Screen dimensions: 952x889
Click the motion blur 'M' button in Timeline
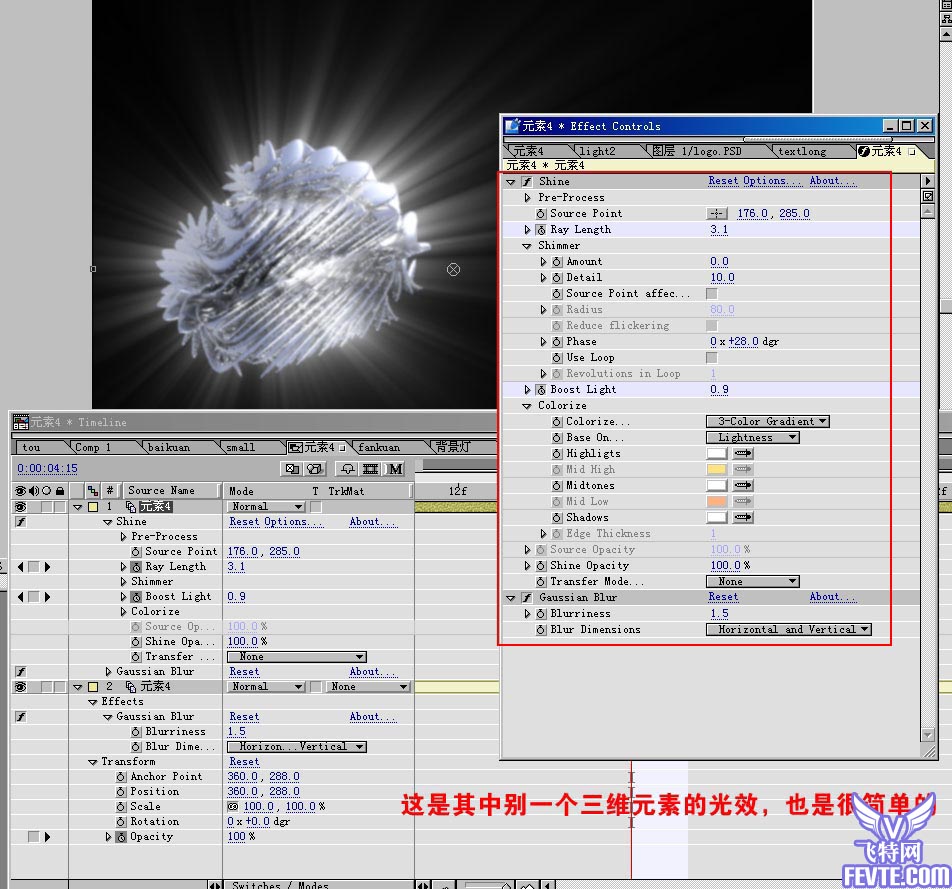point(395,469)
